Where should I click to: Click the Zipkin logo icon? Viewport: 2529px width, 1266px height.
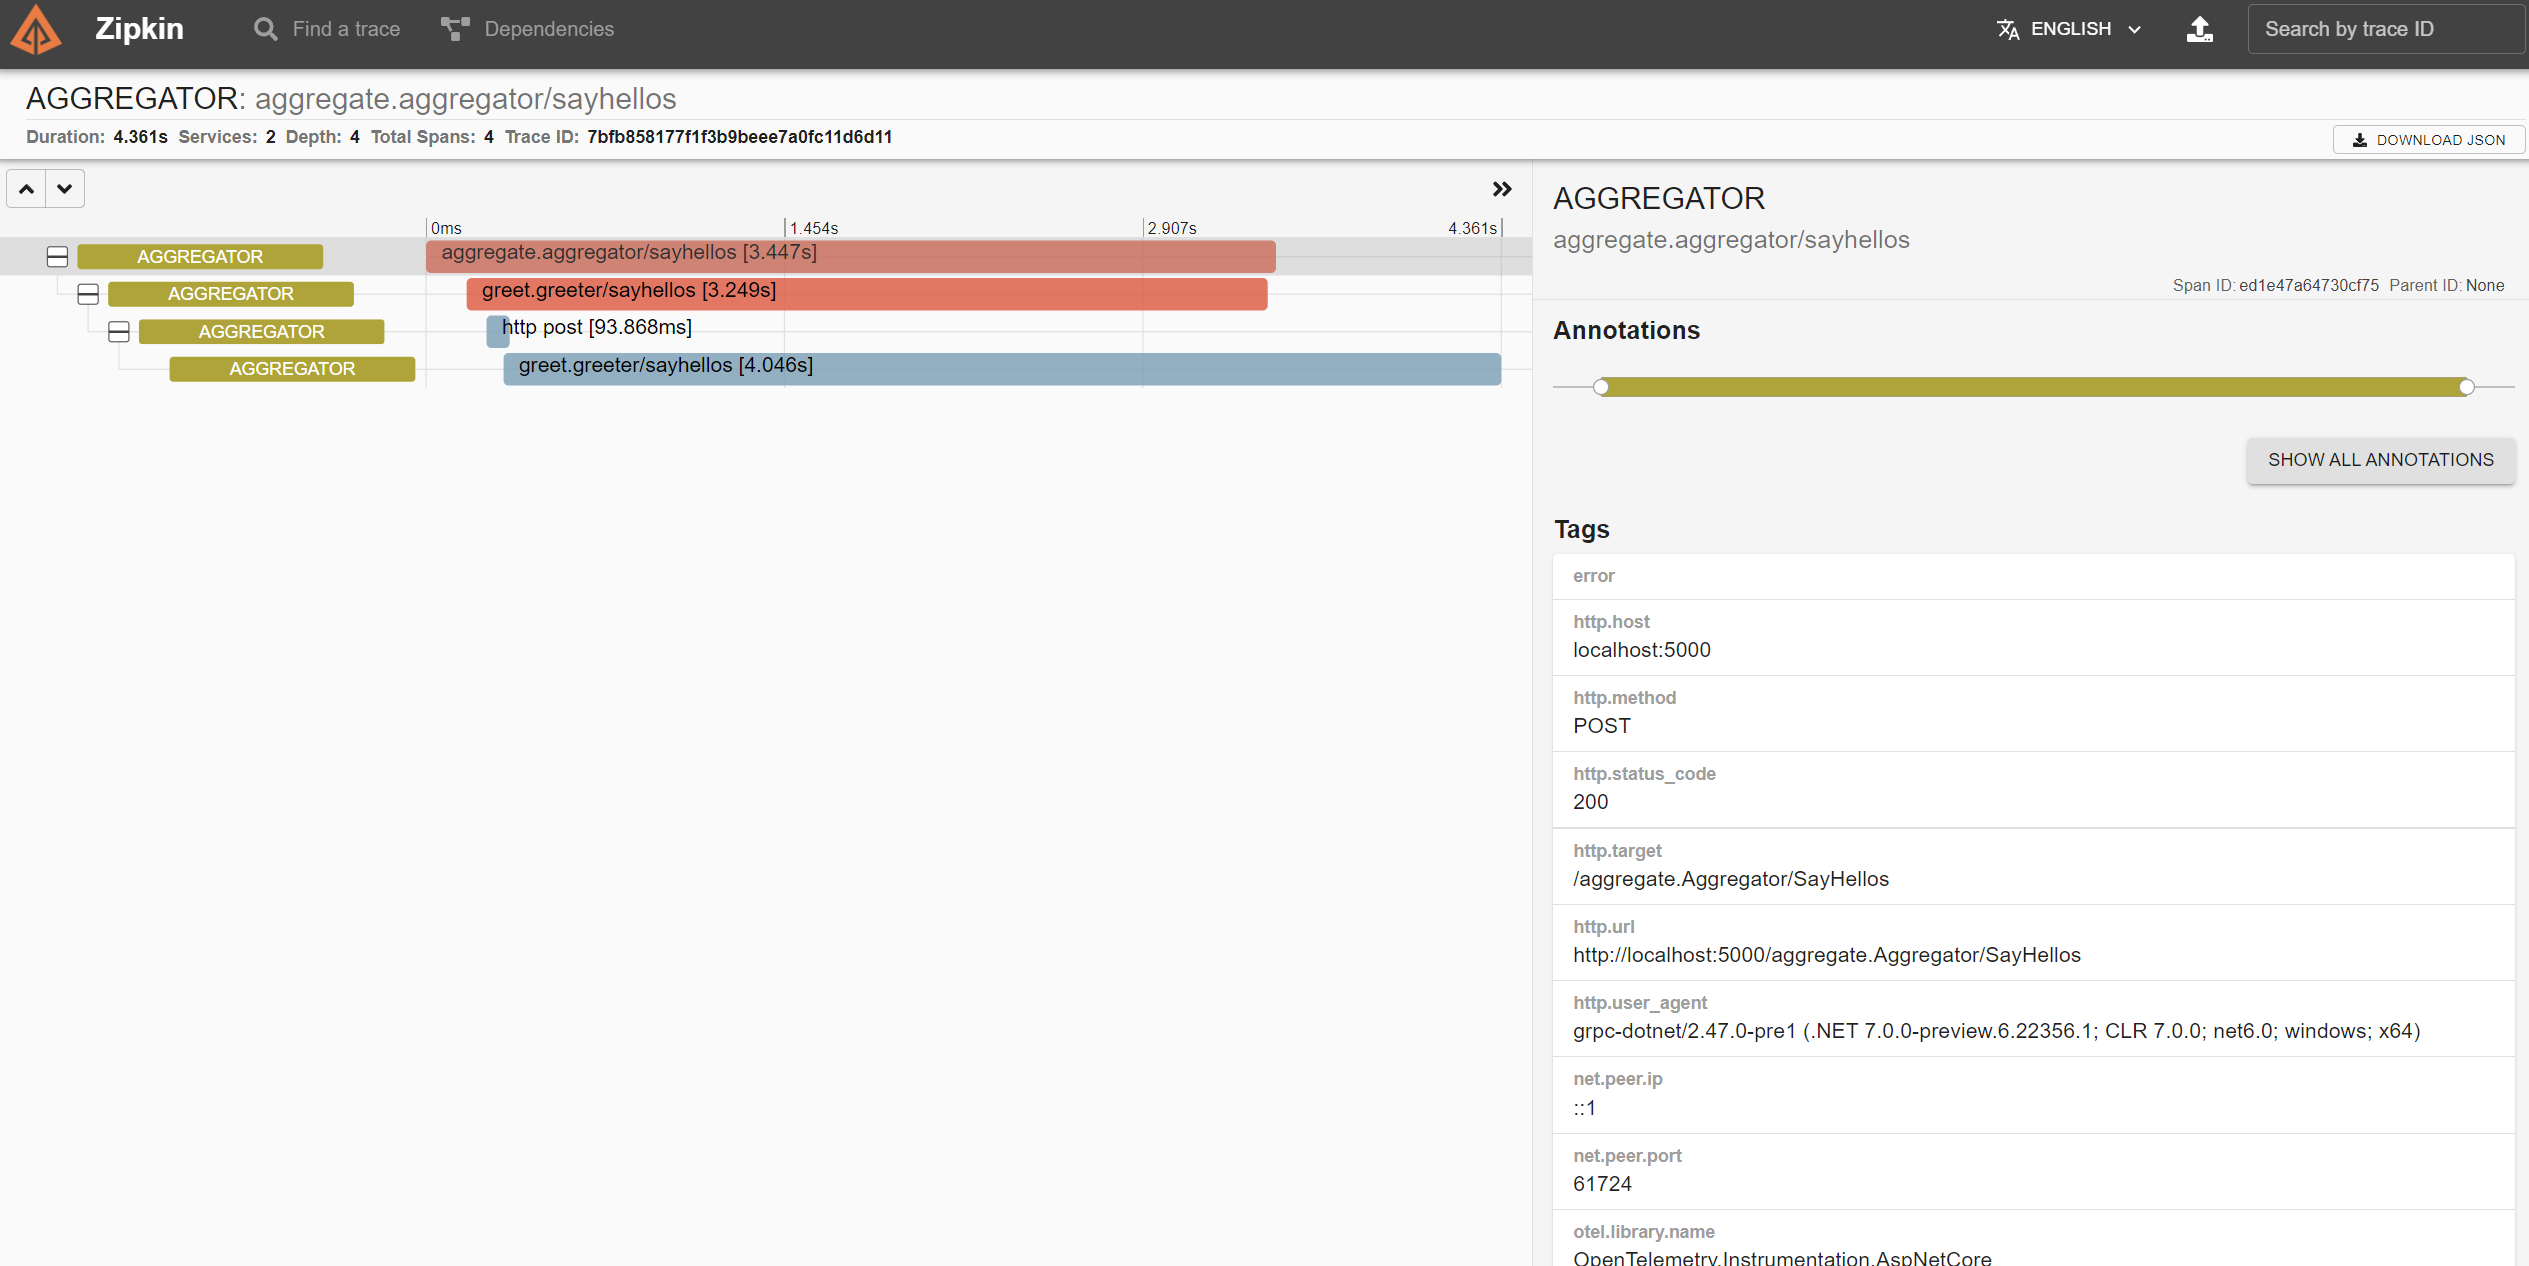[x=36, y=29]
